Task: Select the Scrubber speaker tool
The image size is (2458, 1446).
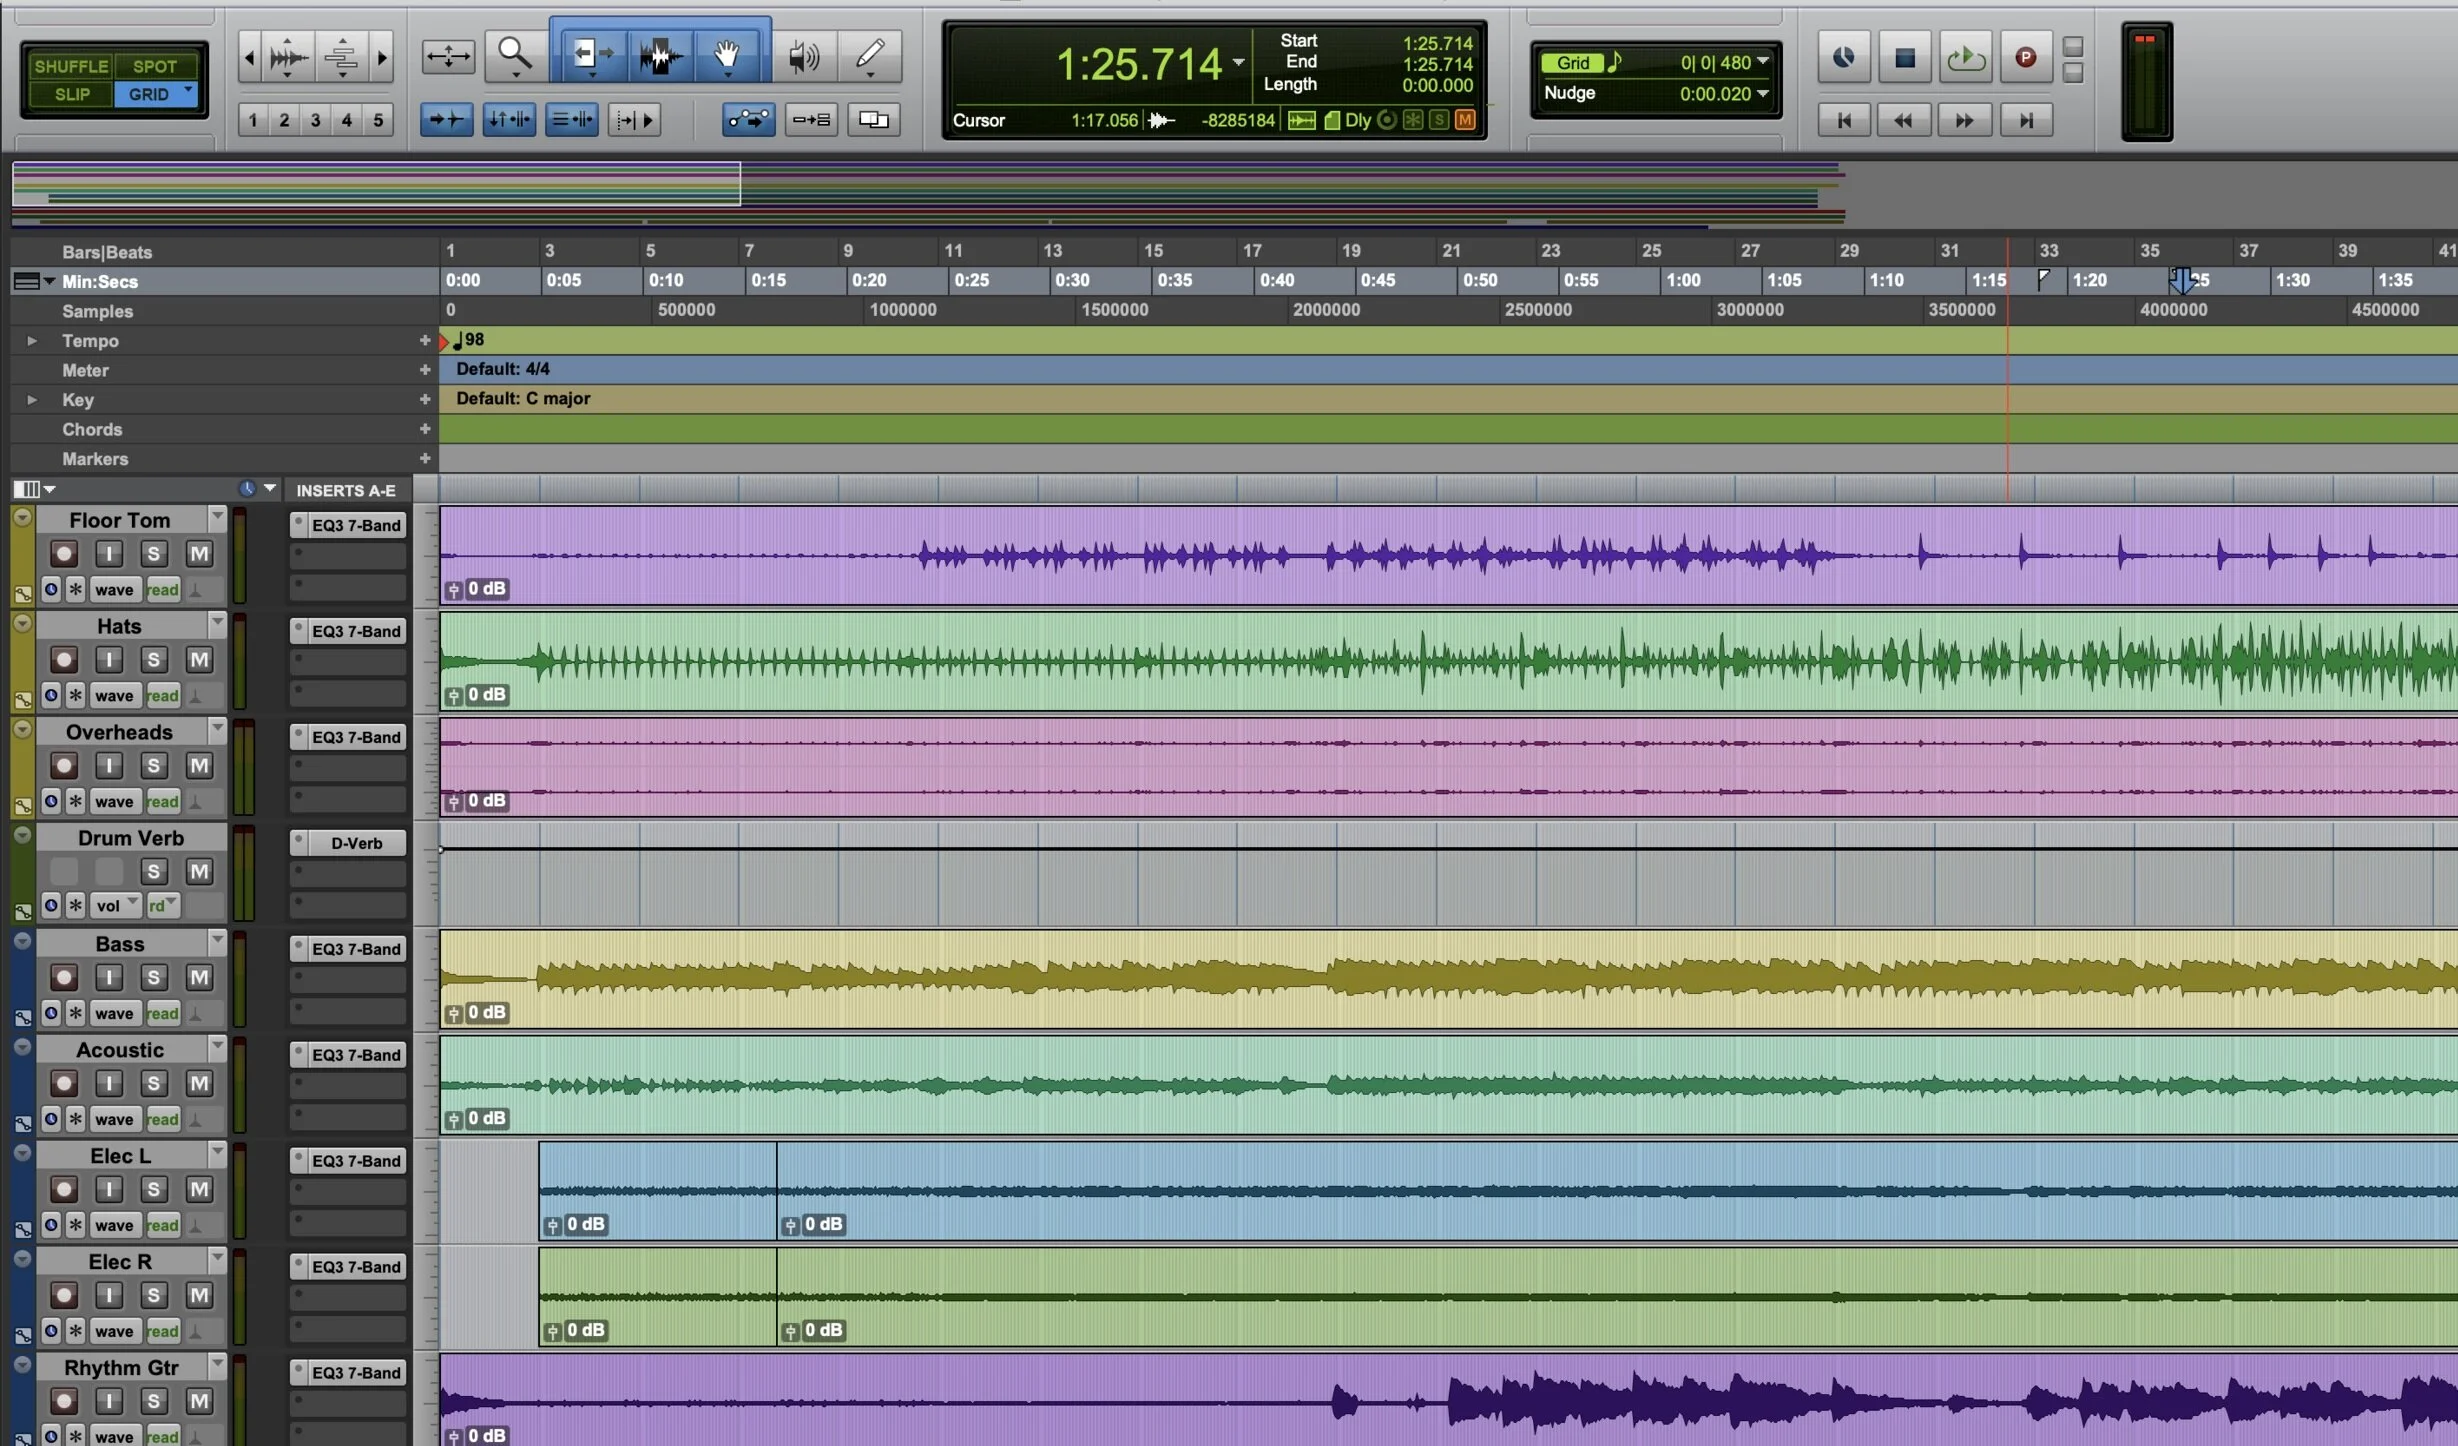Action: tap(803, 56)
